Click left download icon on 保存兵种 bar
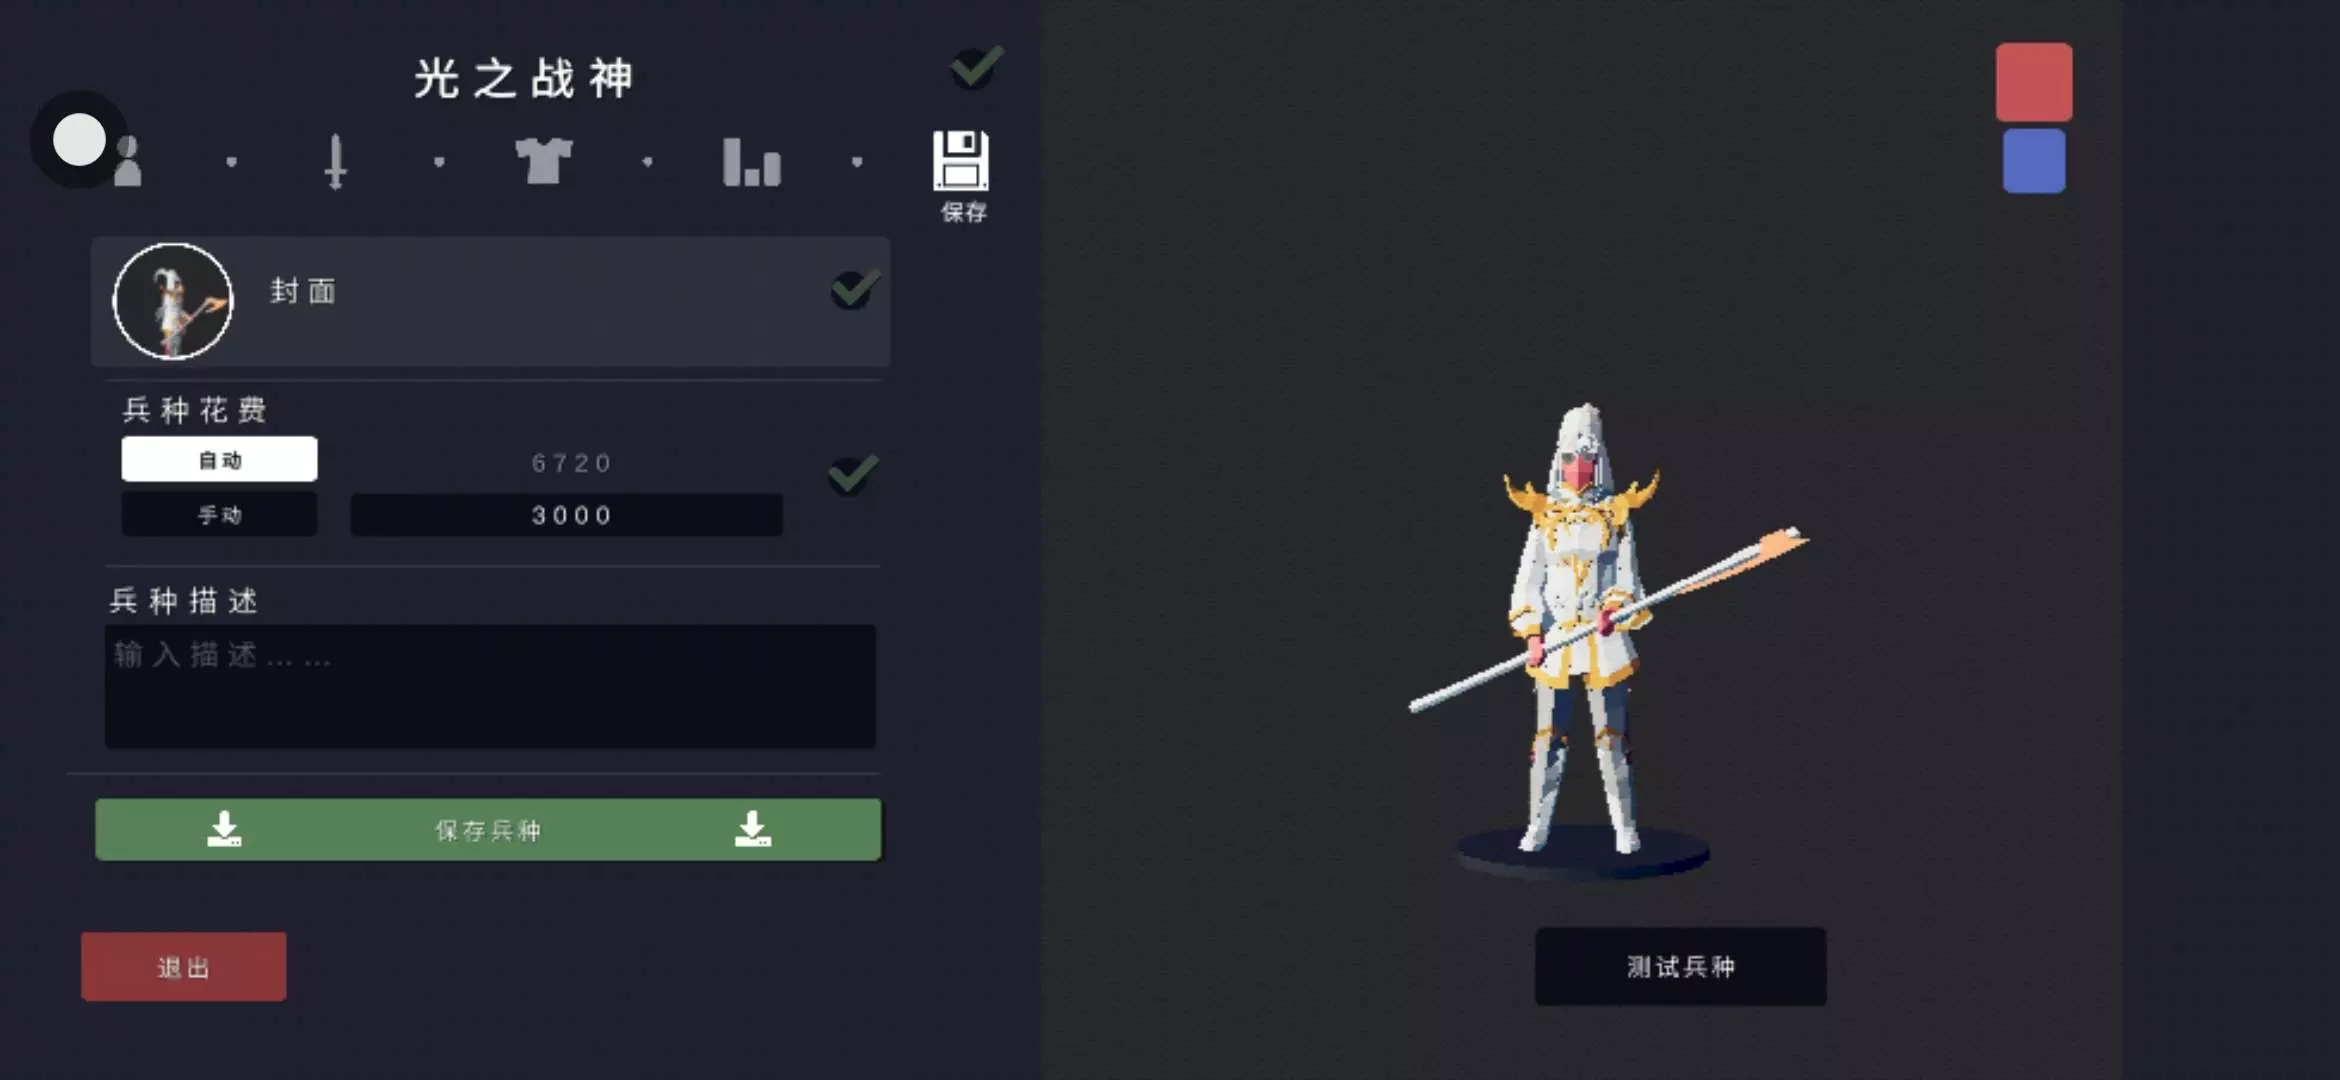The width and height of the screenshot is (2340, 1080). point(224,829)
